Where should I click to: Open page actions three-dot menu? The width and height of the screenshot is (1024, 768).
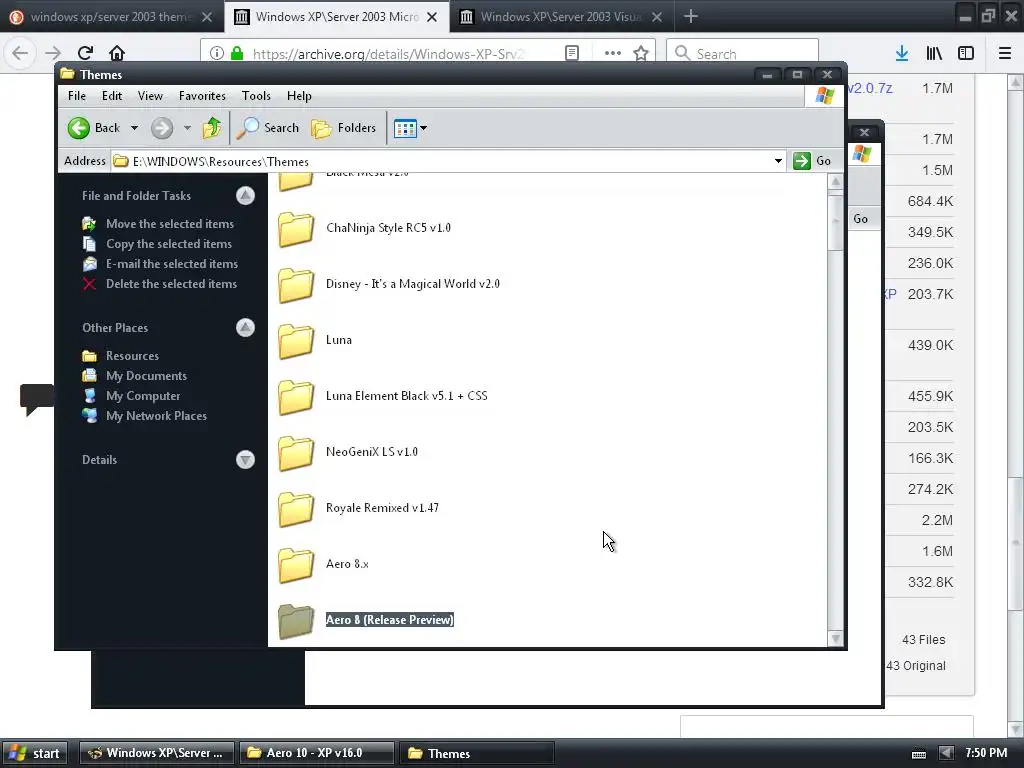(x=613, y=54)
